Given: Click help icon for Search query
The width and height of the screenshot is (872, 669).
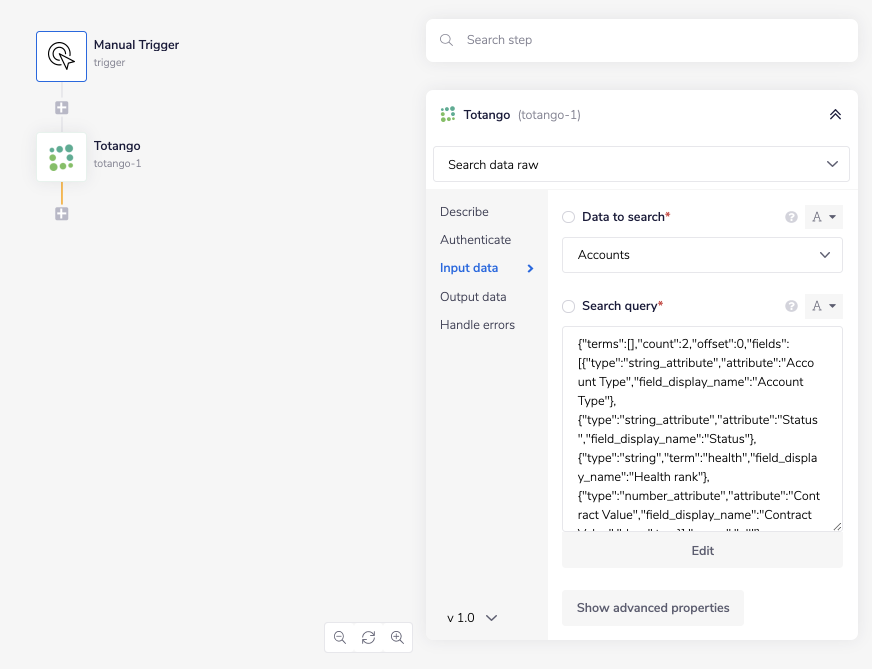Looking at the screenshot, I should (791, 306).
